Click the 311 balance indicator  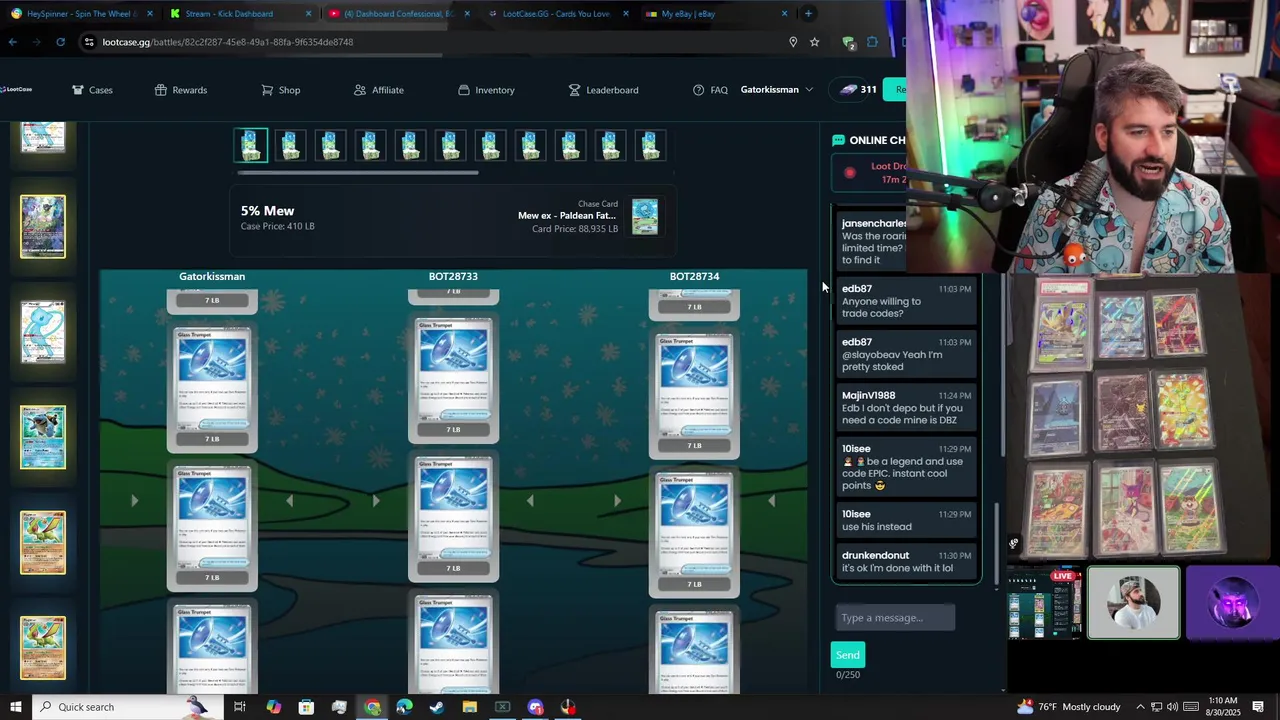click(x=858, y=90)
